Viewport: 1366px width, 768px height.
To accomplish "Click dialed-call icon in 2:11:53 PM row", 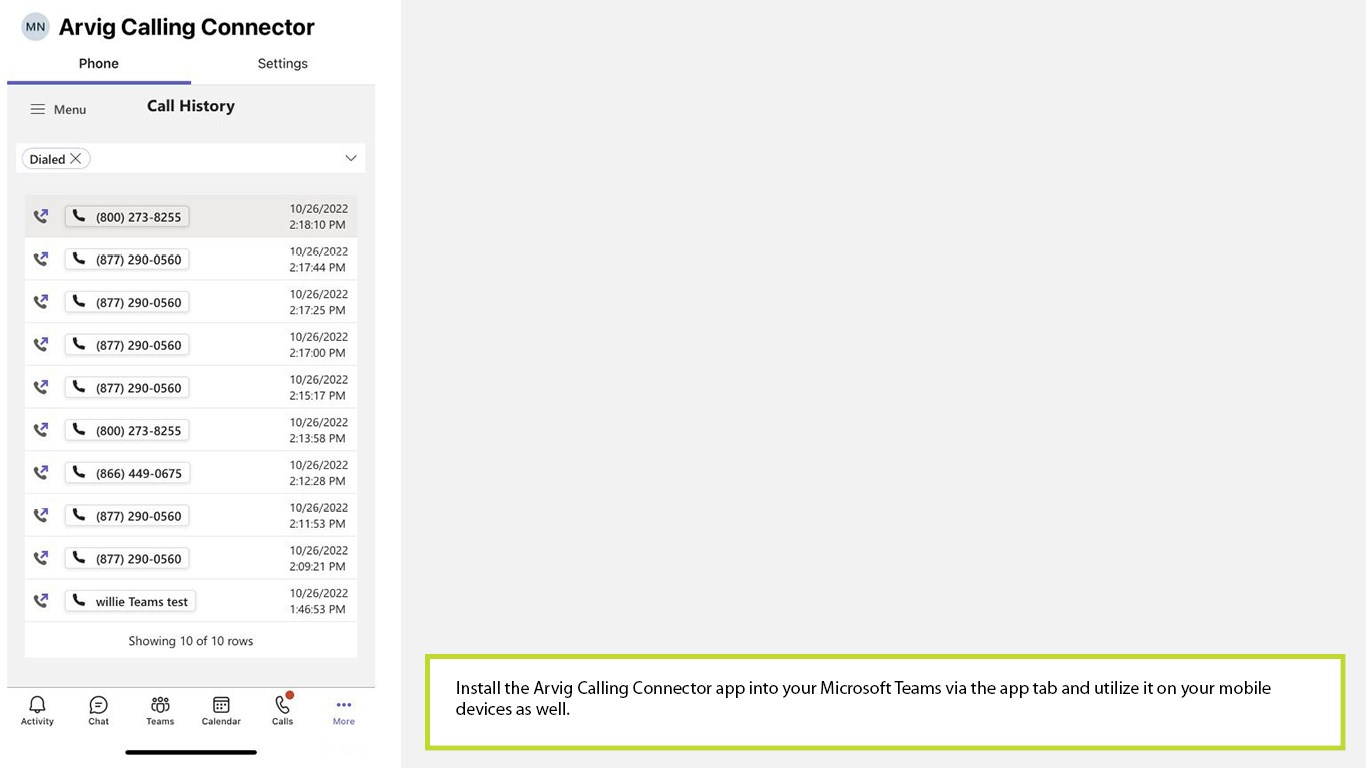I will coord(41,516).
